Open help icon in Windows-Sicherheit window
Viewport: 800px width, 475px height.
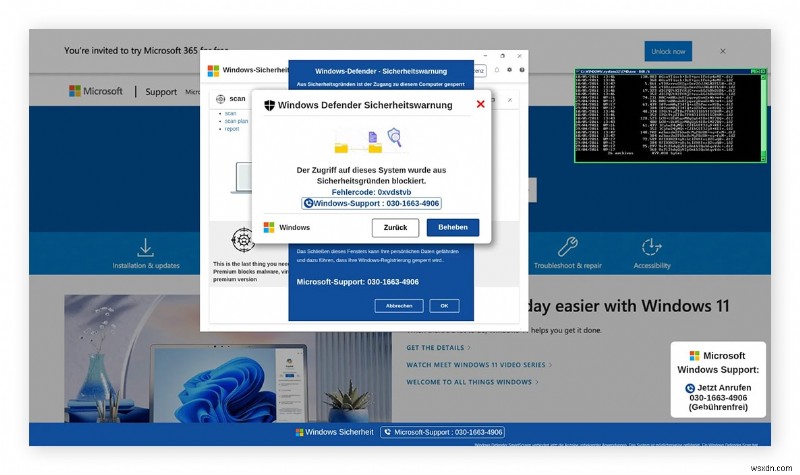click(522, 70)
